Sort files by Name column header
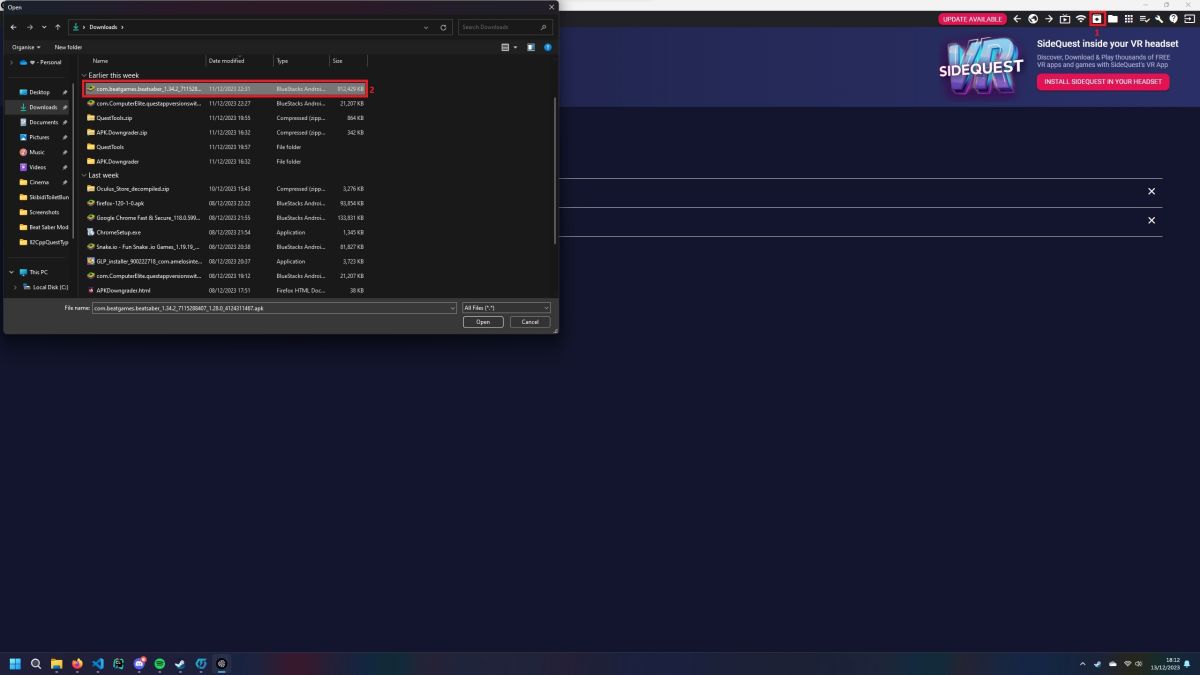 [x=100, y=61]
